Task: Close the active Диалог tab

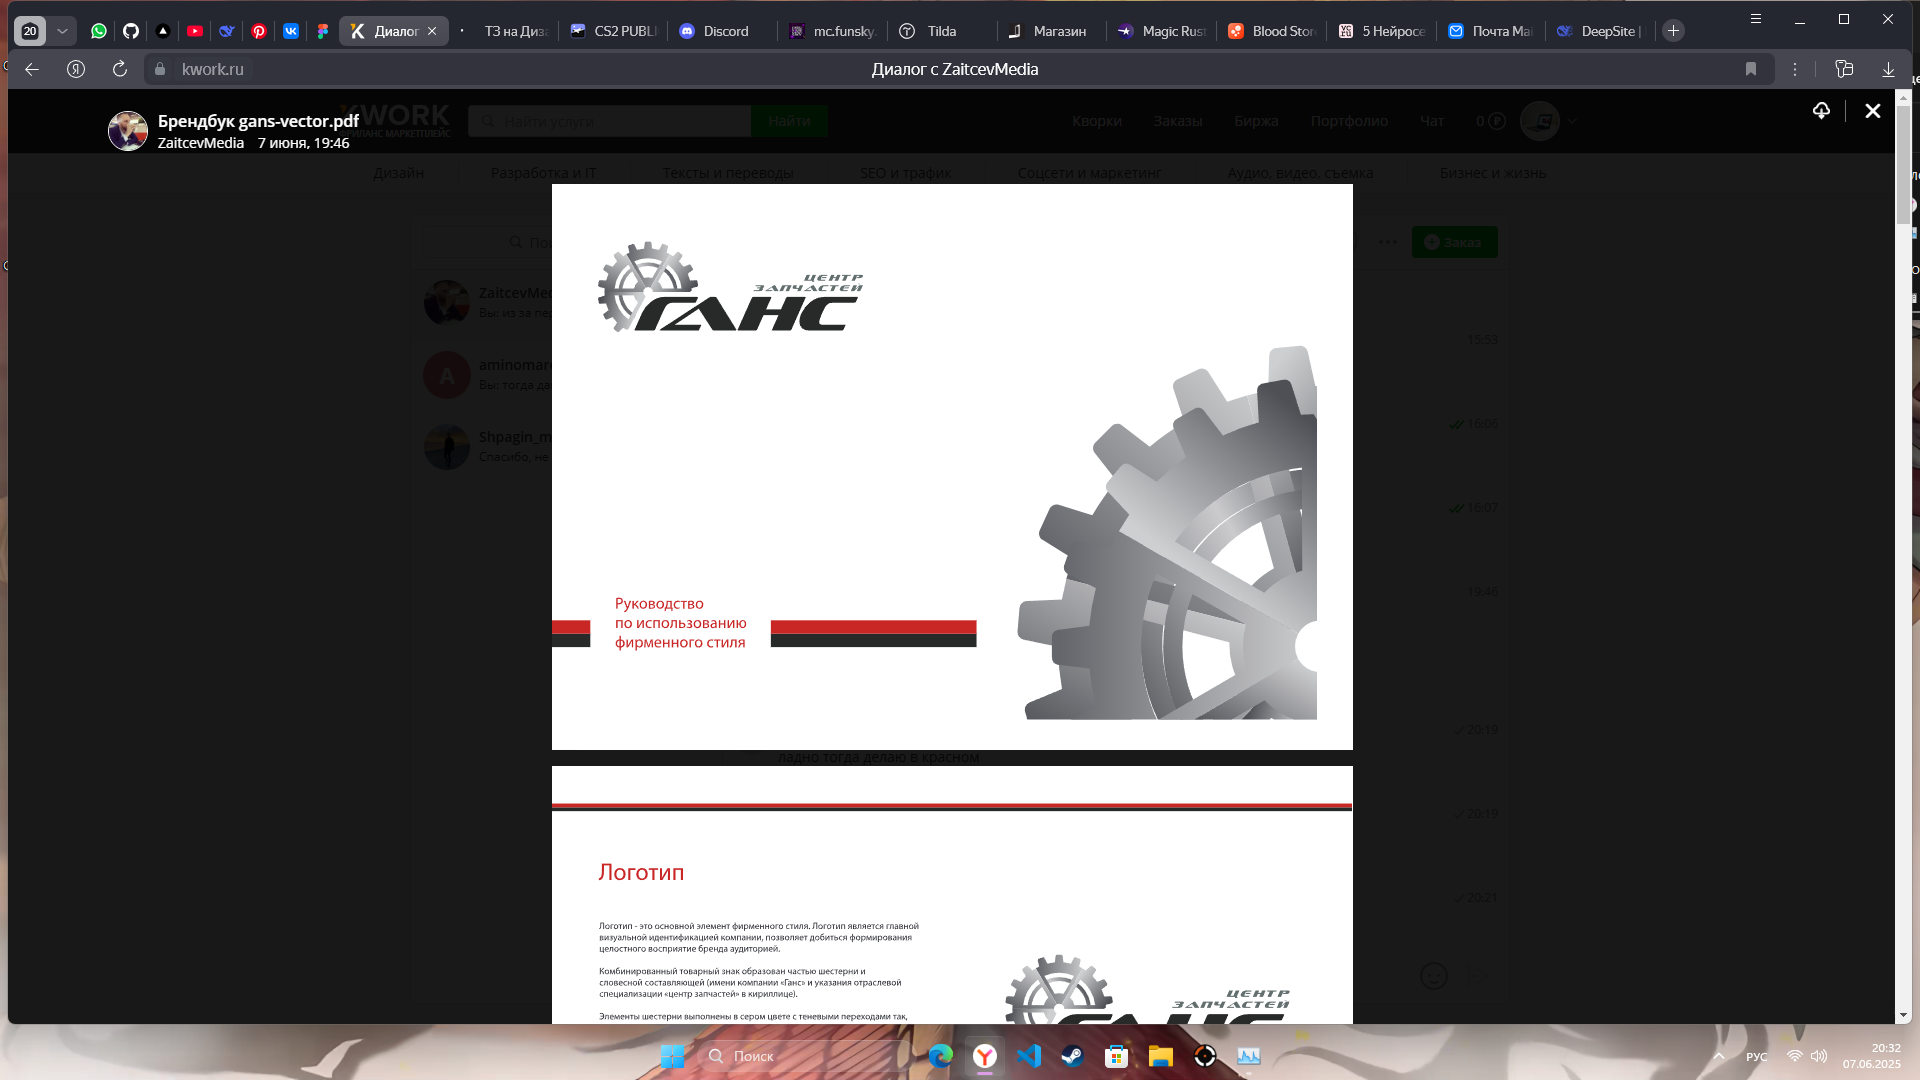Action: point(432,31)
